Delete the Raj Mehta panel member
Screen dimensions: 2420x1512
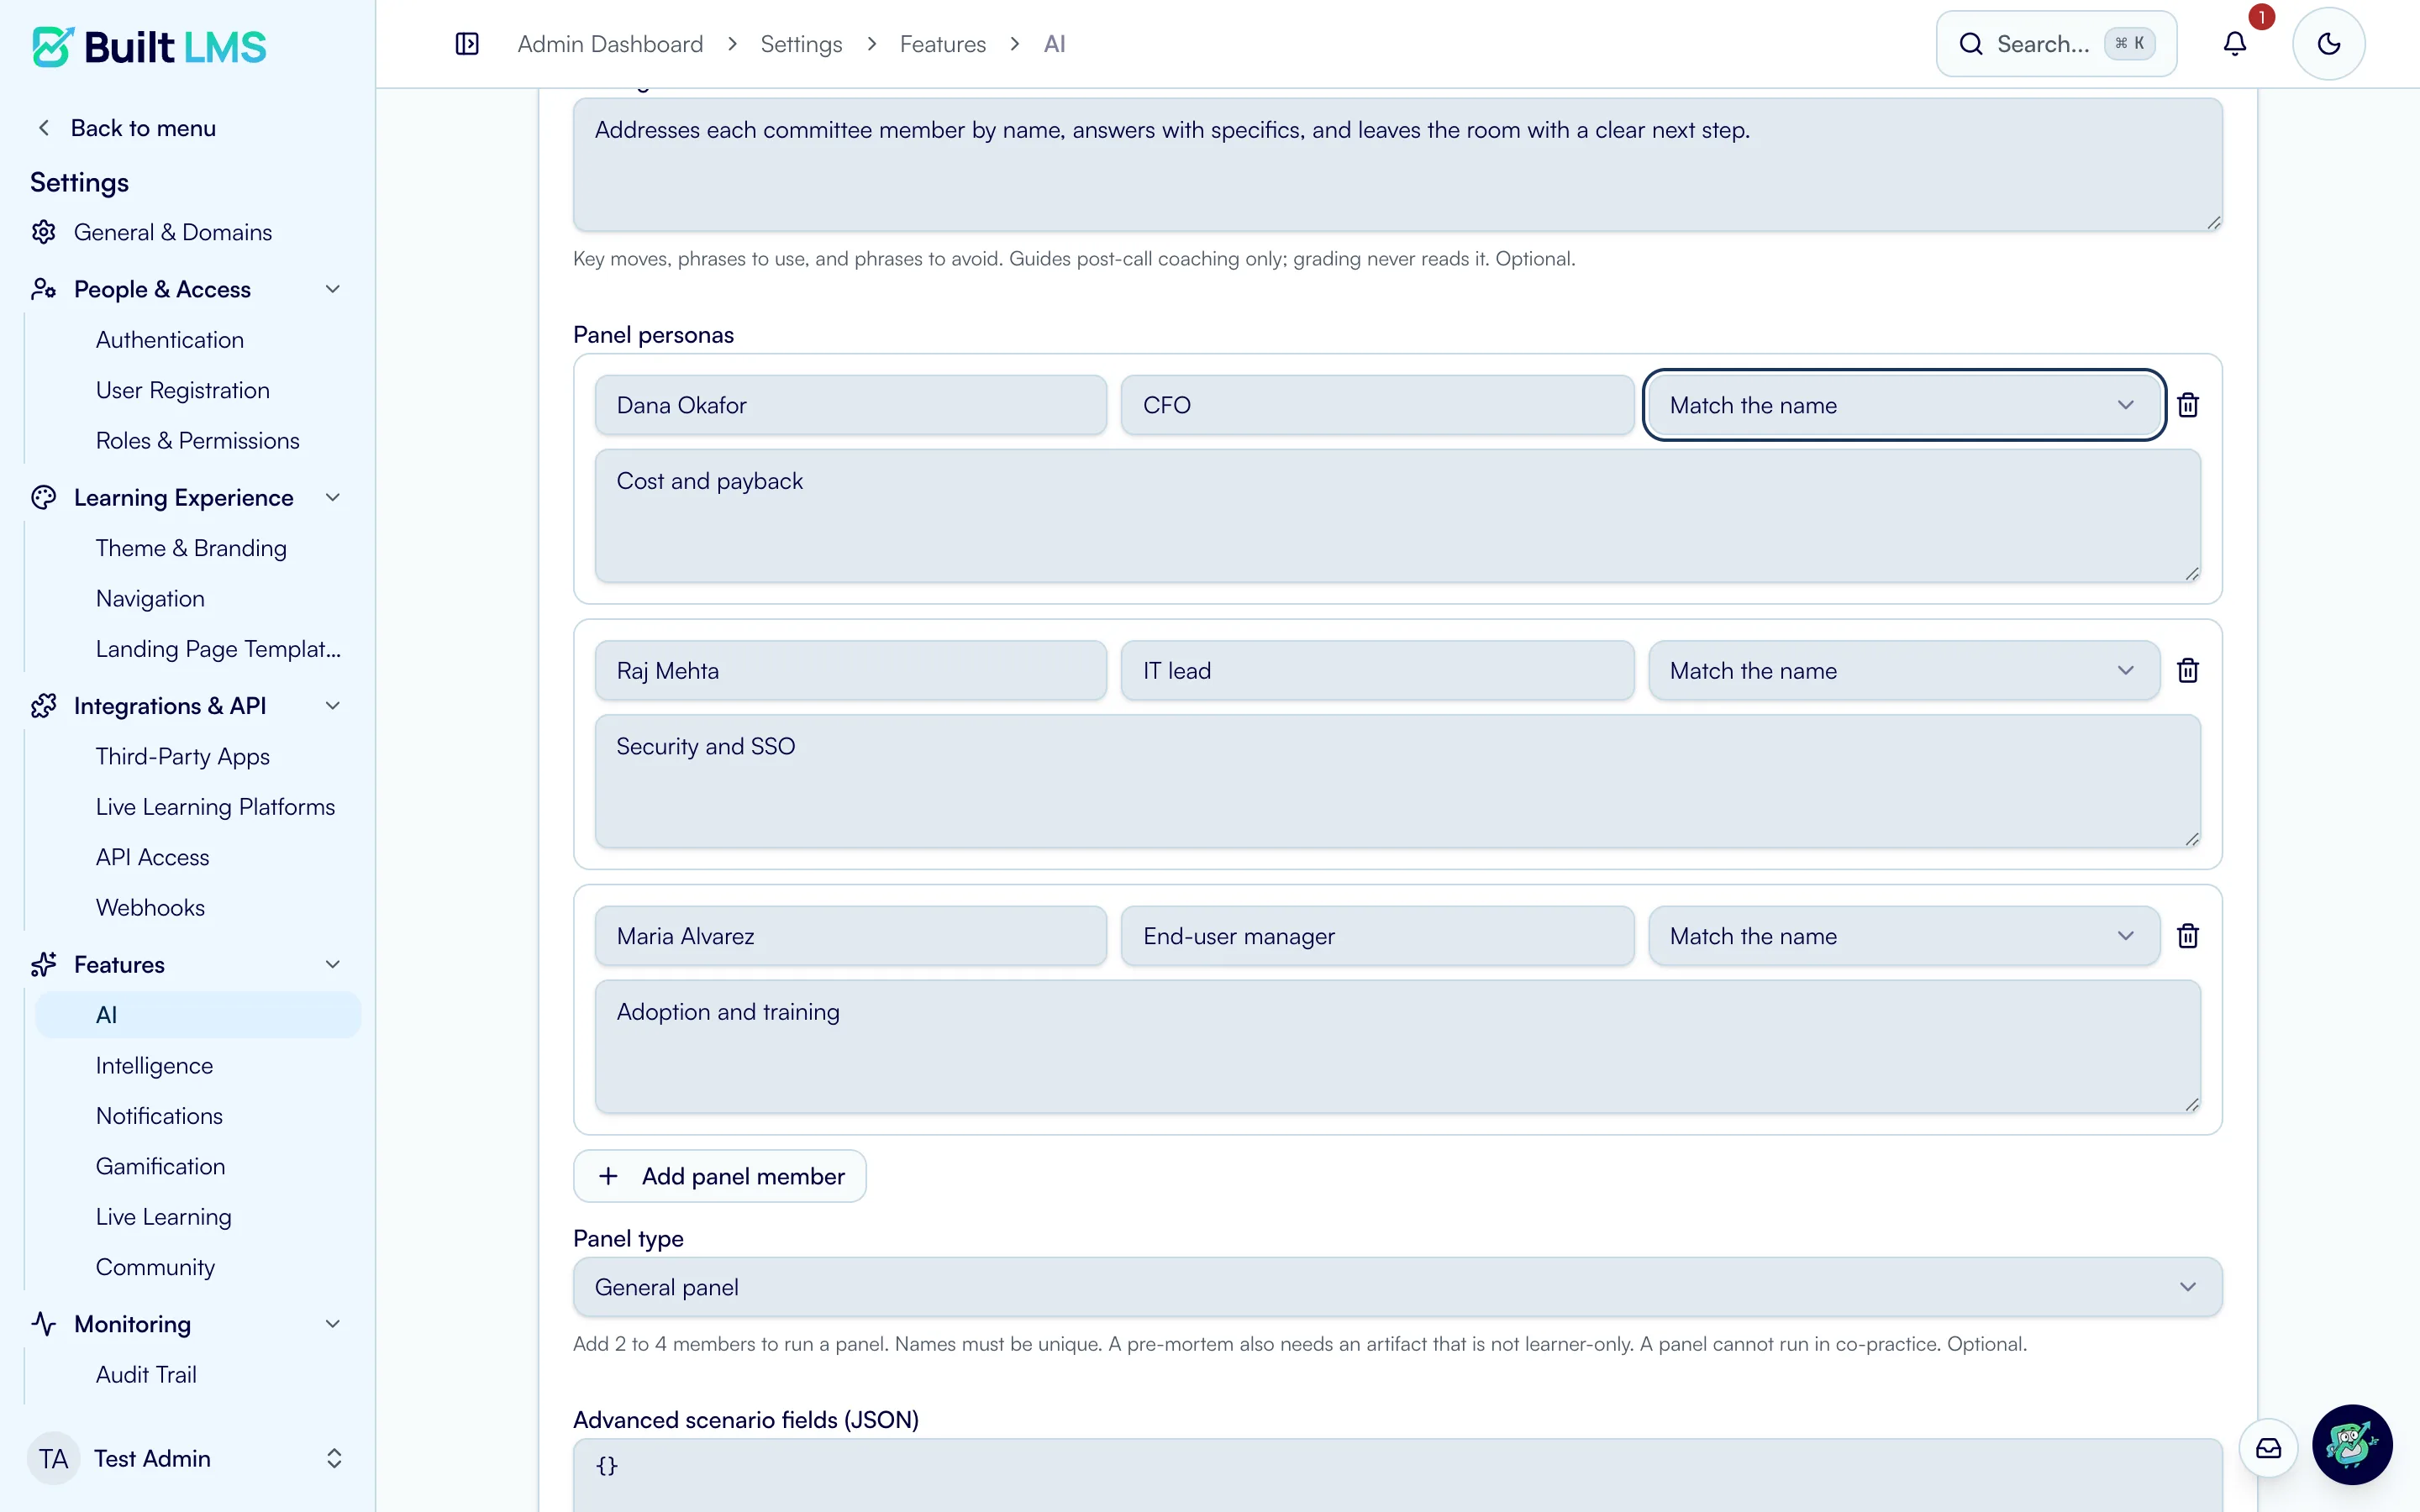(2188, 670)
